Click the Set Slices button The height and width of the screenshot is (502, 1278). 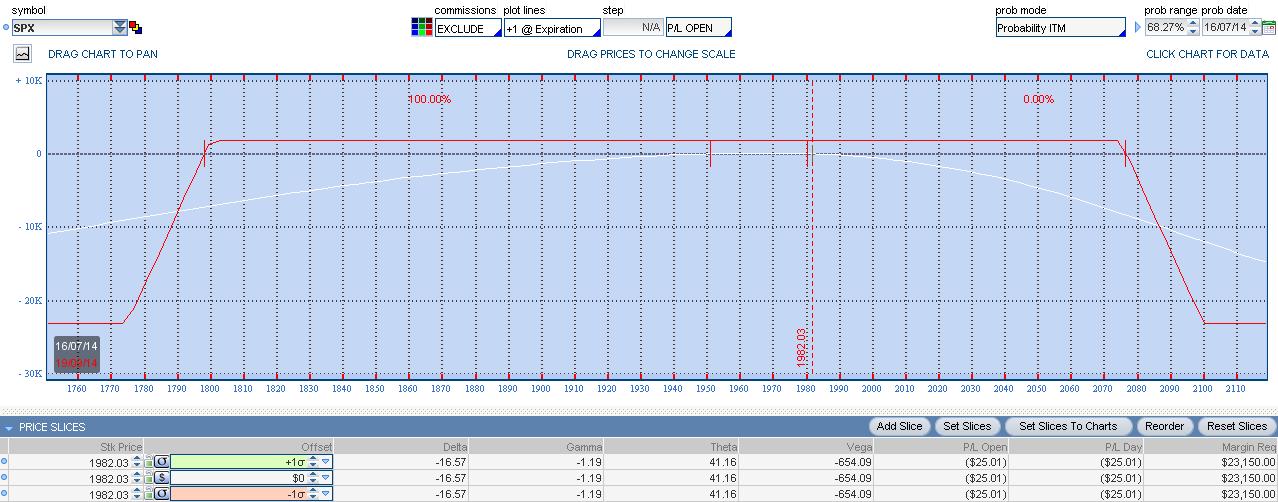tap(967, 426)
